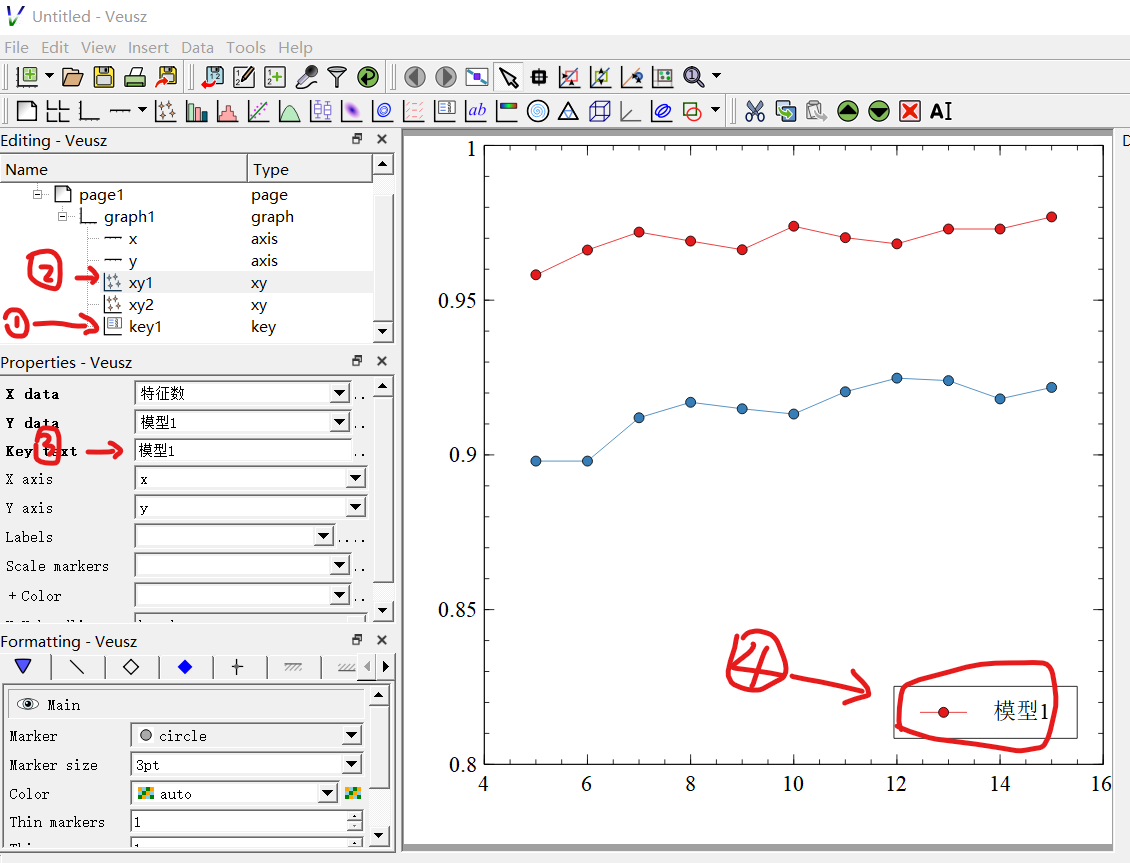Go to the next page arrow icon
The image size is (1130, 863).
click(x=445, y=76)
